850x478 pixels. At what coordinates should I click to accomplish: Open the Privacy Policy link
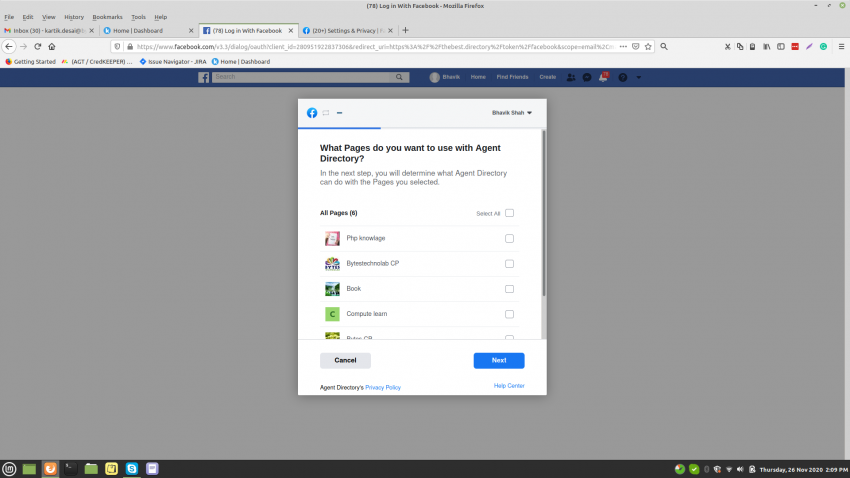tap(383, 387)
